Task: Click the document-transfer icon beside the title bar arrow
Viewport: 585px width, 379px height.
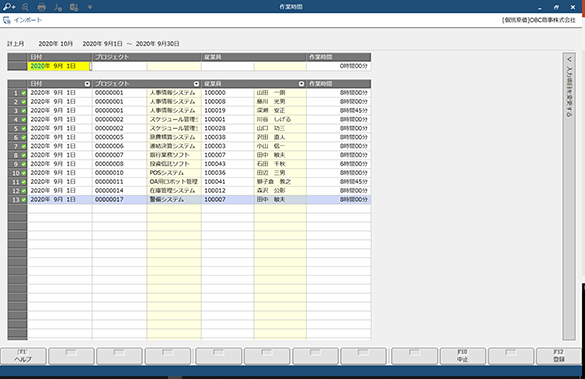Action: coord(74,7)
